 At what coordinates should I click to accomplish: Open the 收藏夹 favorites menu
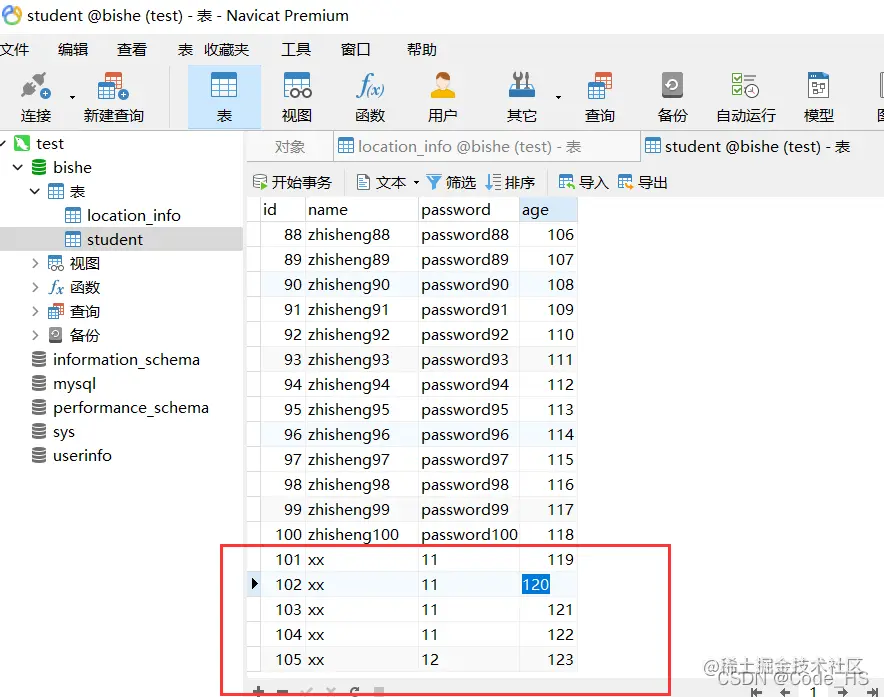(x=227, y=50)
